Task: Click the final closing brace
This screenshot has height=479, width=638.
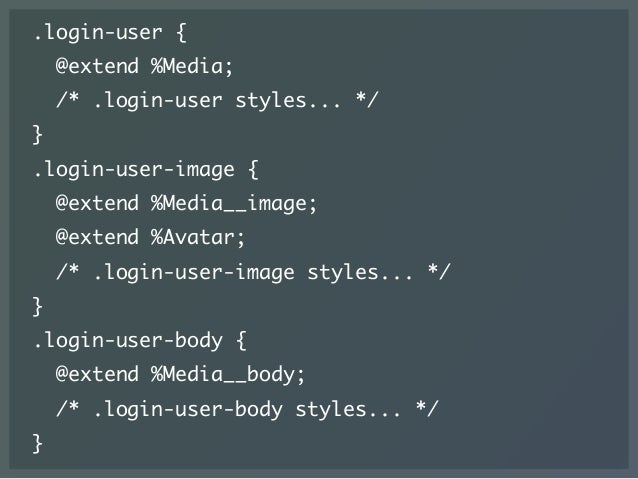Action: [x=37, y=443]
